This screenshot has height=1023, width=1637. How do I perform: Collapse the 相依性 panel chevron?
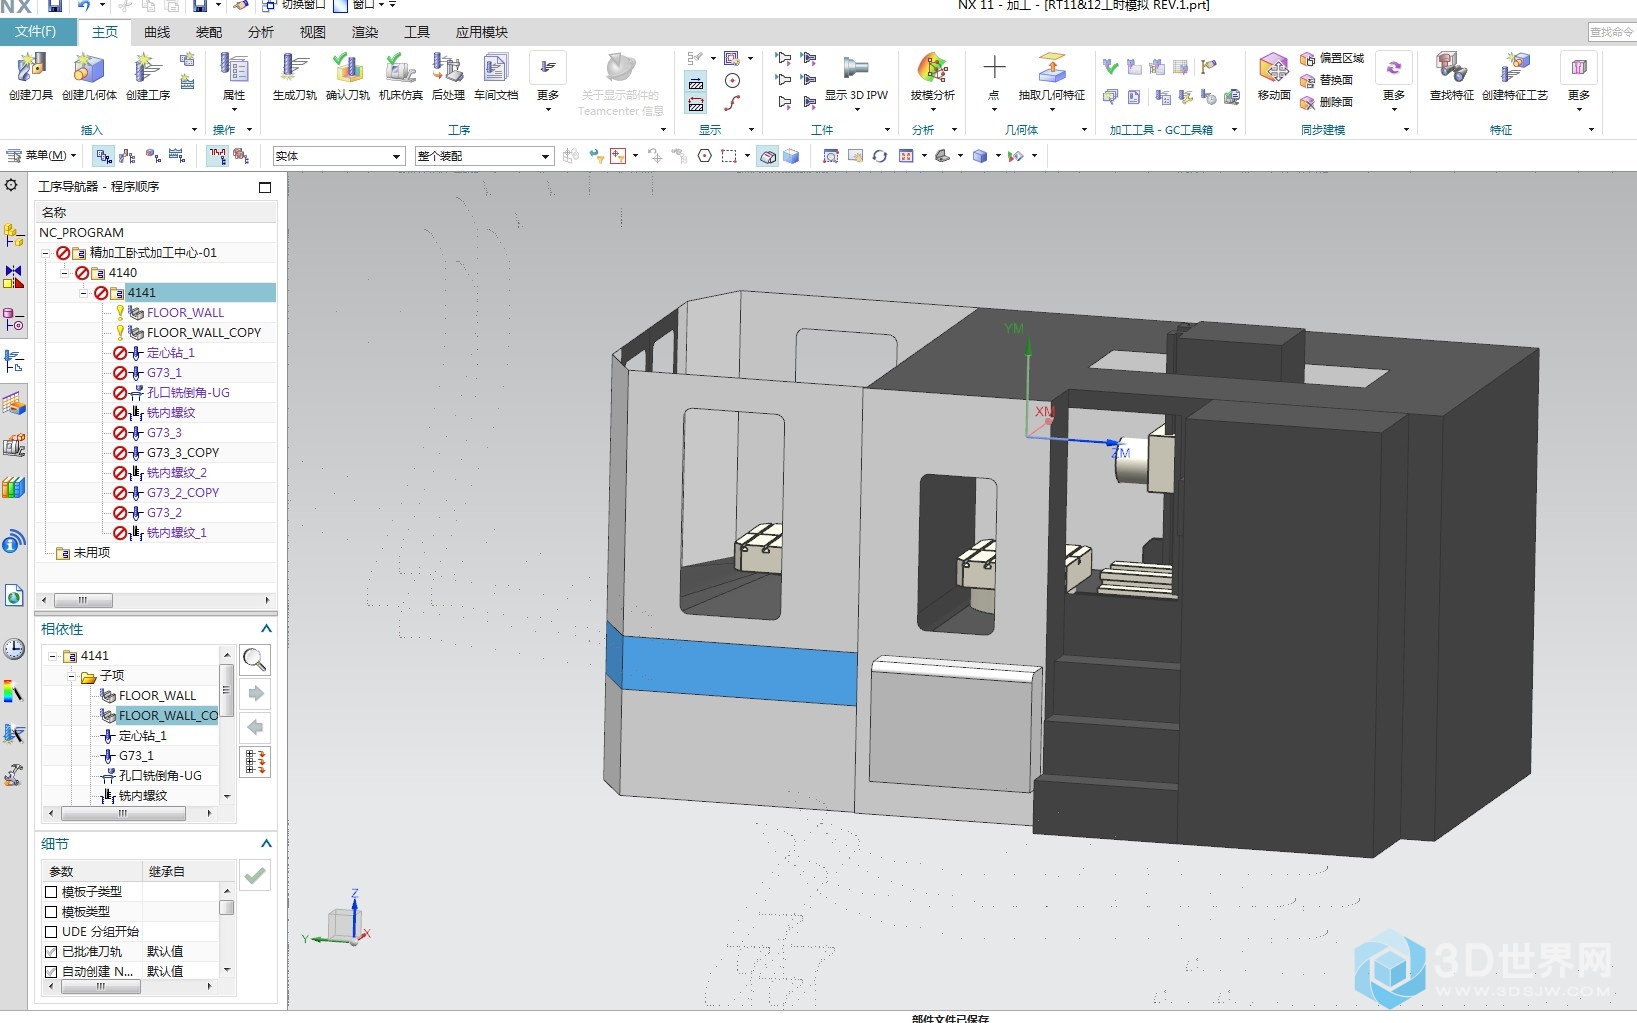(266, 629)
